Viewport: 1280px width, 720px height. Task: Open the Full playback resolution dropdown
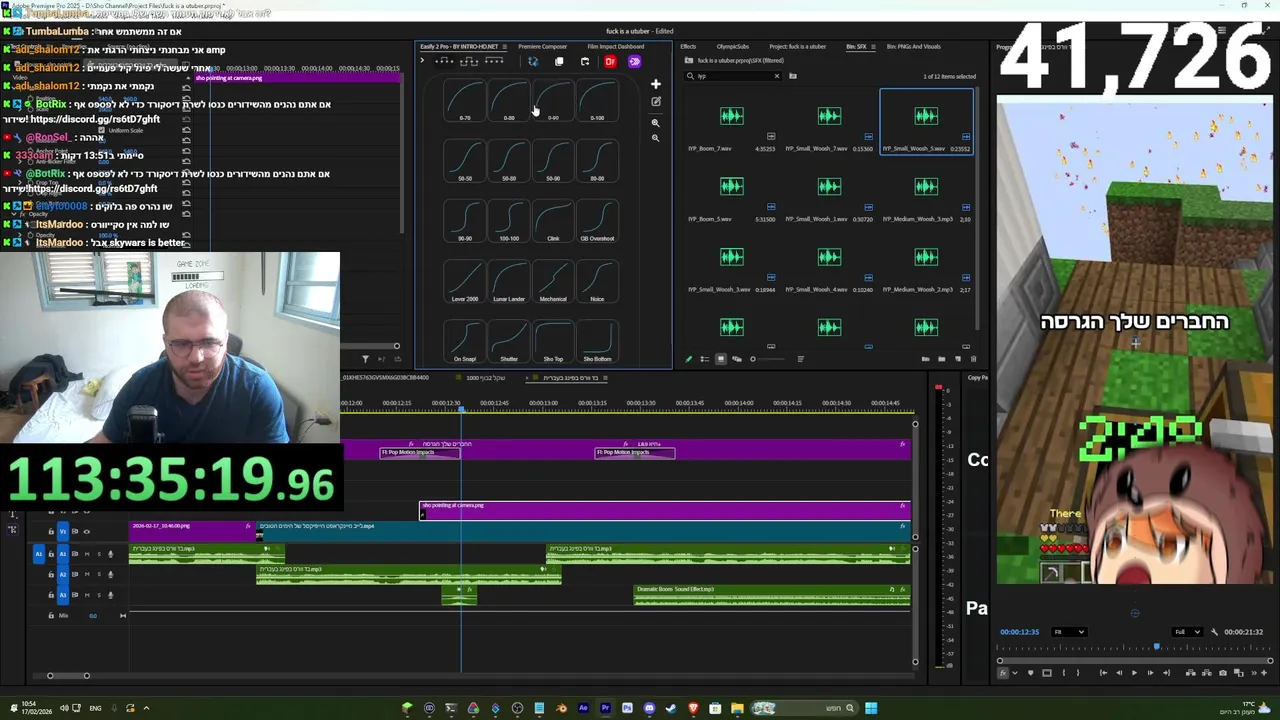tap(1187, 632)
